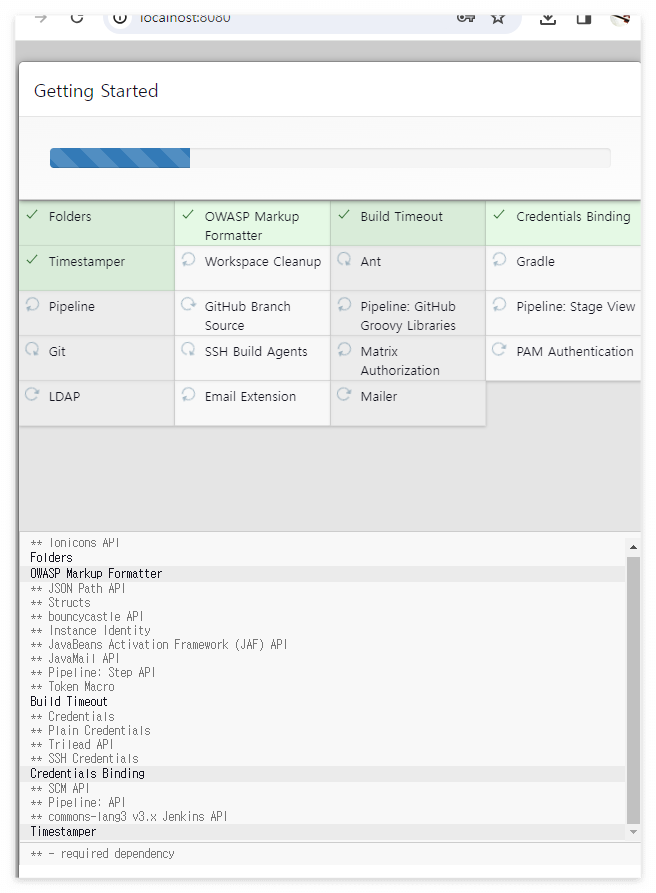Click the pending icon beside Git
Screen dimensions: 656x893
32,349
